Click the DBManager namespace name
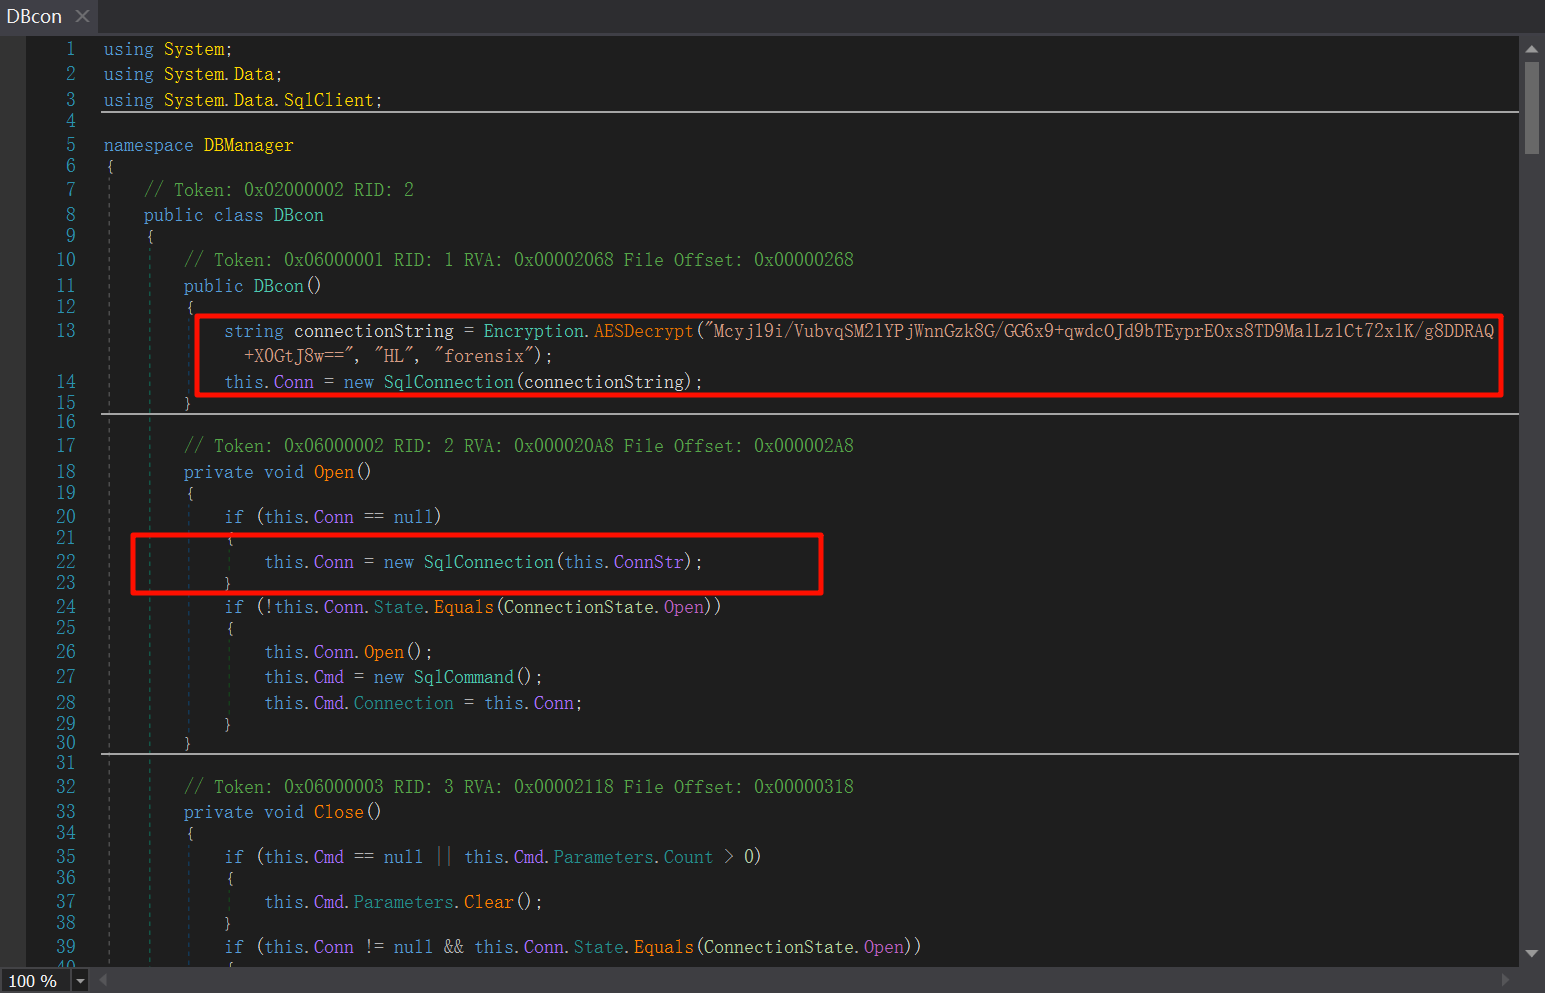This screenshot has width=1545, height=993. point(248,145)
